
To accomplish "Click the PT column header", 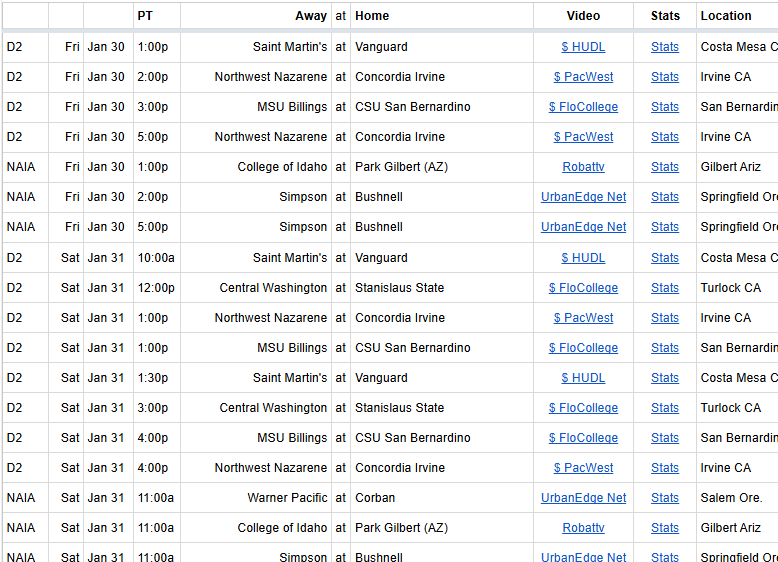I will (157, 16).
